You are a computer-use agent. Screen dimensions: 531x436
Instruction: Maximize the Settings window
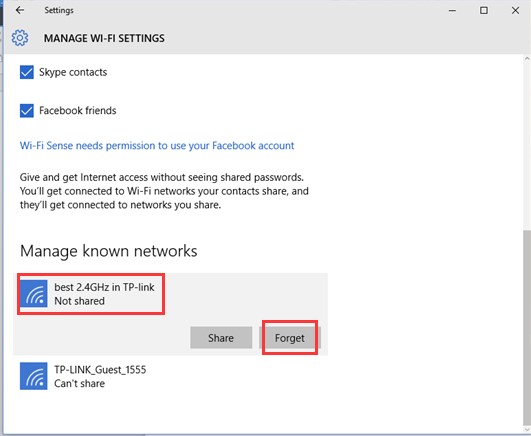484,11
